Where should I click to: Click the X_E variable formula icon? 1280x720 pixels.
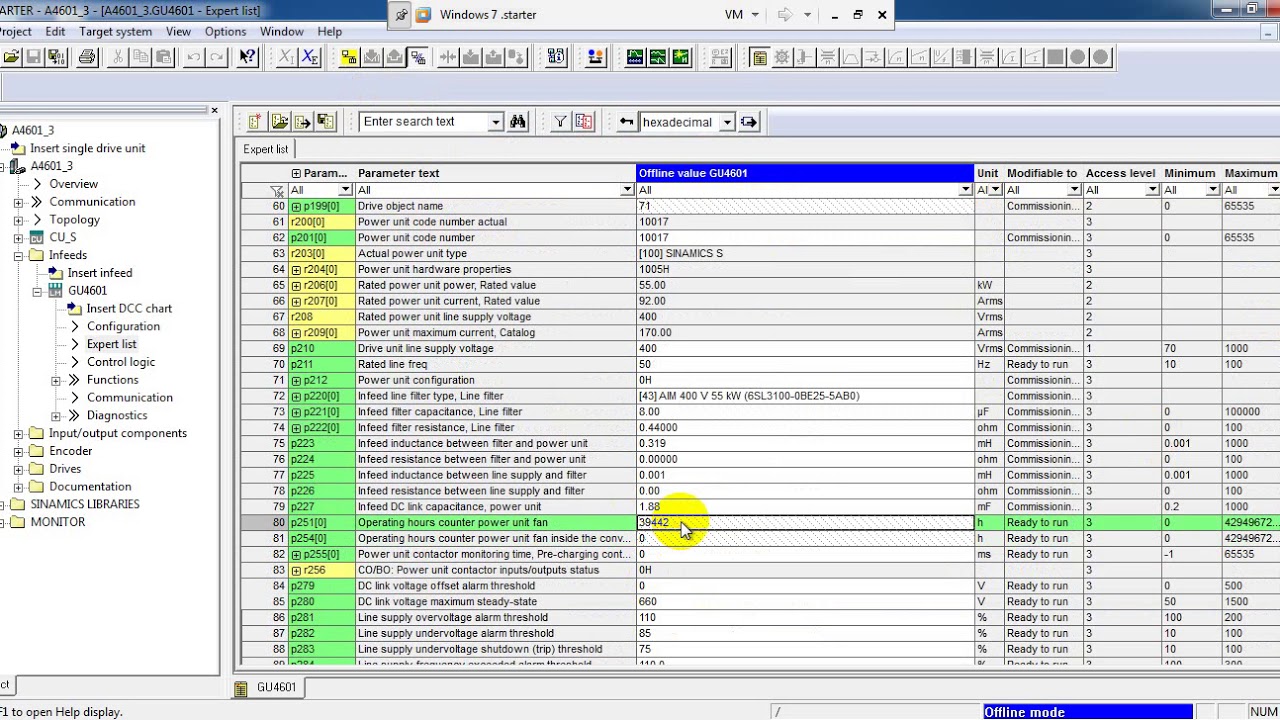(310, 57)
